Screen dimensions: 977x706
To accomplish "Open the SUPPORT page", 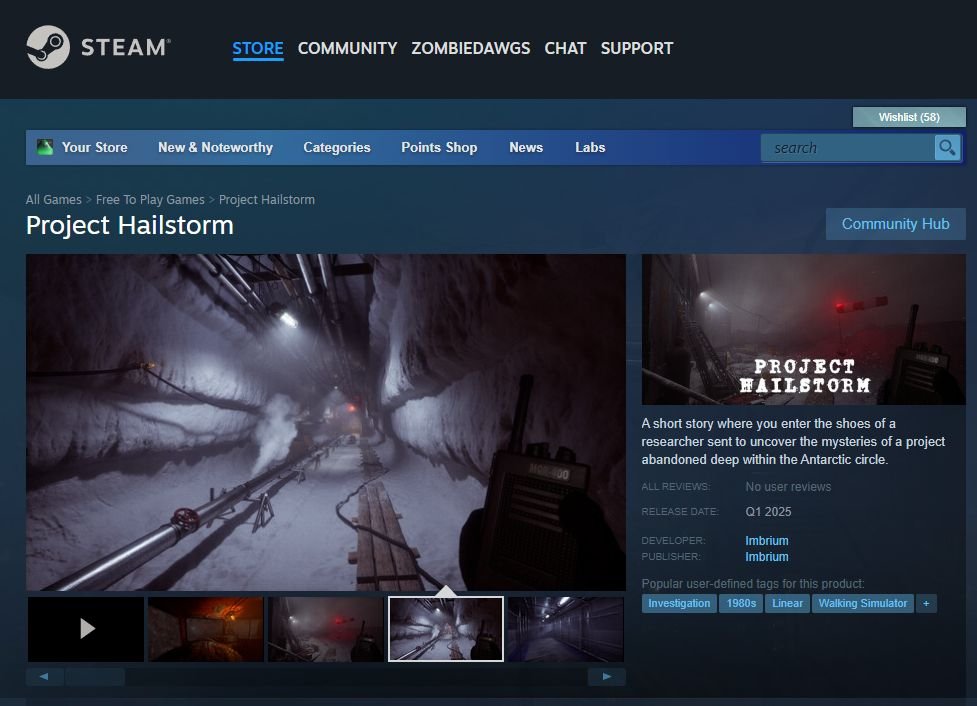I will [x=637, y=48].
